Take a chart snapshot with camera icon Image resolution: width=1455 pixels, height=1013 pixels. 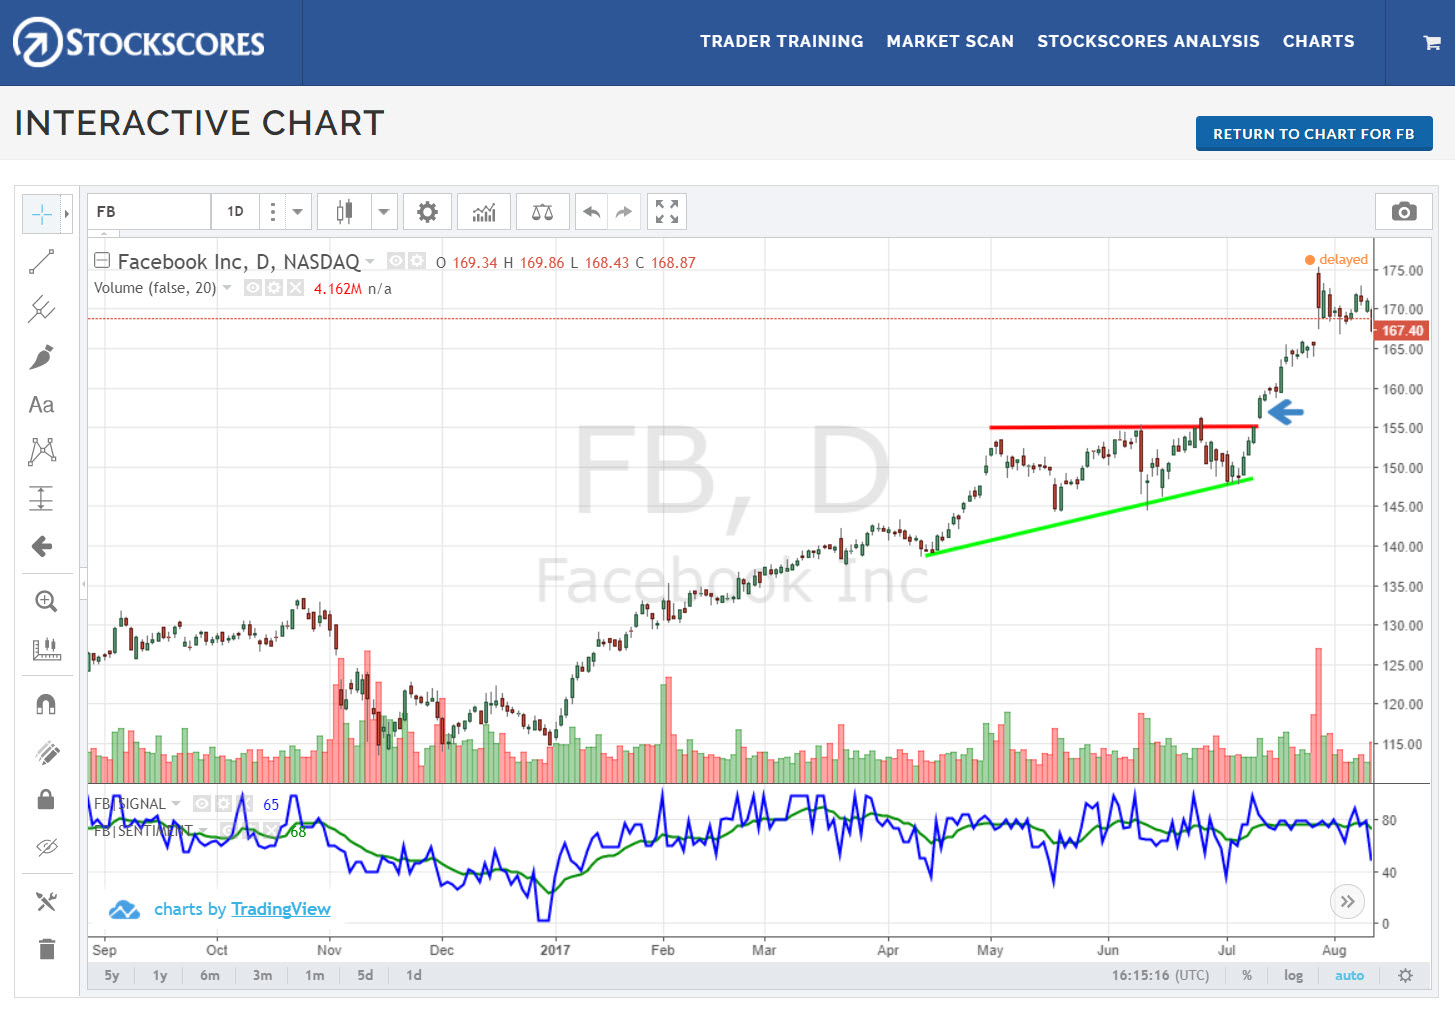pos(1403,211)
